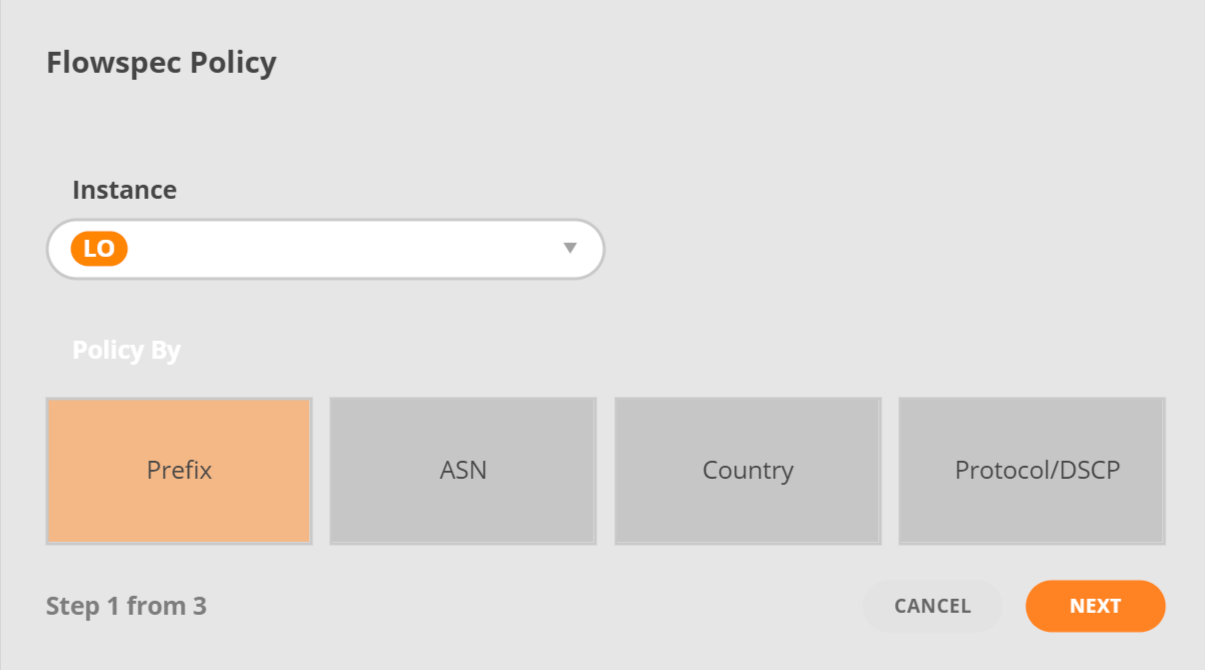
Task: Click the Flowspec Policy dialog title
Action: [x=161, y=63]
